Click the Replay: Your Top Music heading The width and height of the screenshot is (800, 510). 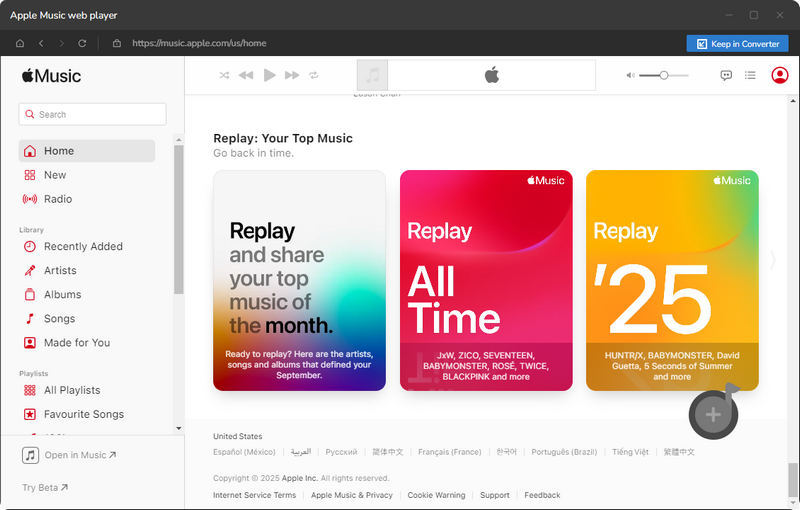click(283, 138)
